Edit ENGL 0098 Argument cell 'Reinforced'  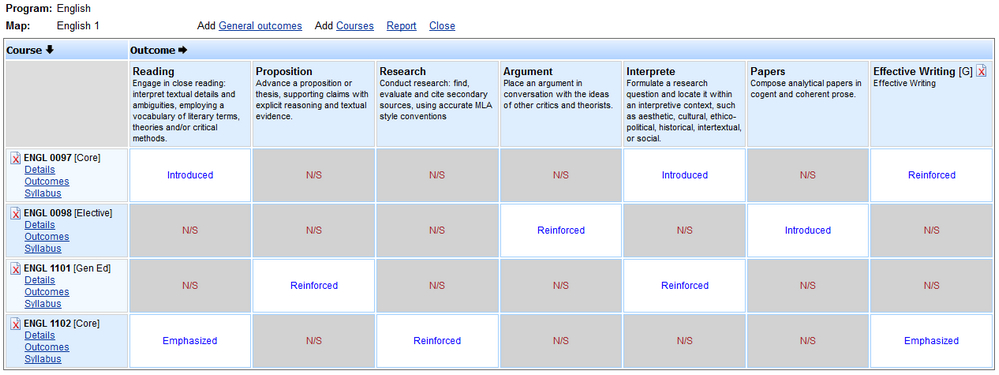pyautogui.click(x=561, y=230)
